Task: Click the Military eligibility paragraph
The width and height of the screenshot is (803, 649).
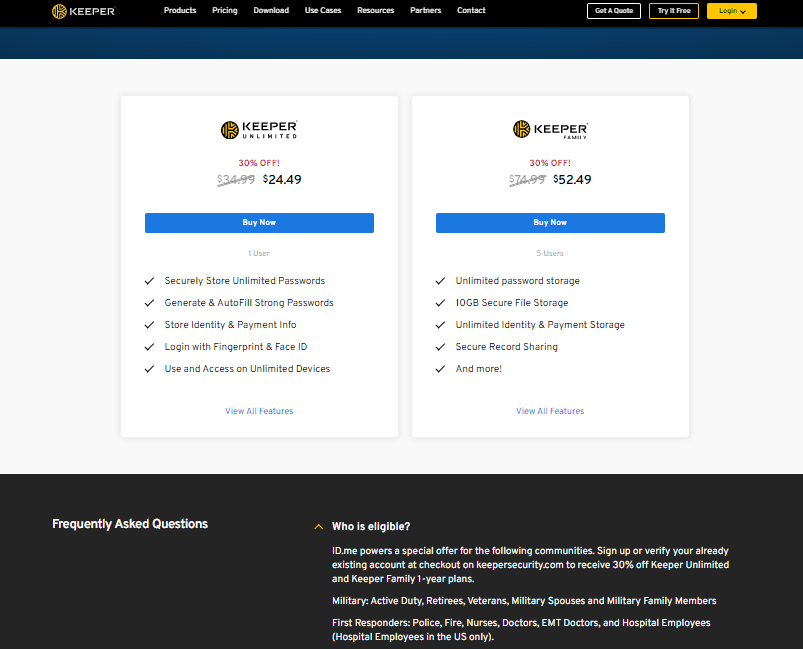Action: (524, 601)
